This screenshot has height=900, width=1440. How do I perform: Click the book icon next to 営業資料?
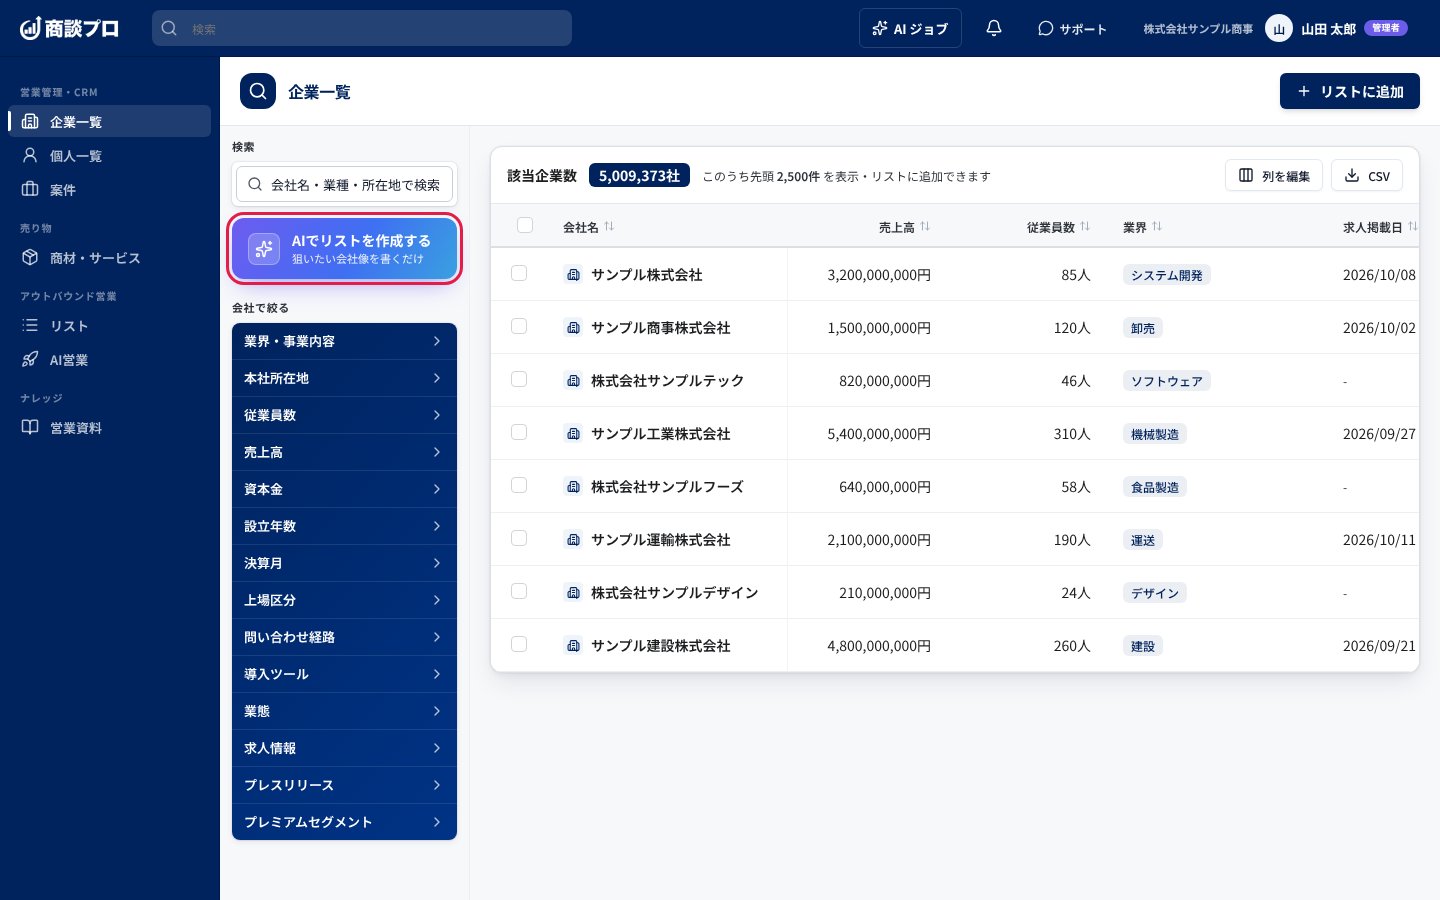click(30, 427)
